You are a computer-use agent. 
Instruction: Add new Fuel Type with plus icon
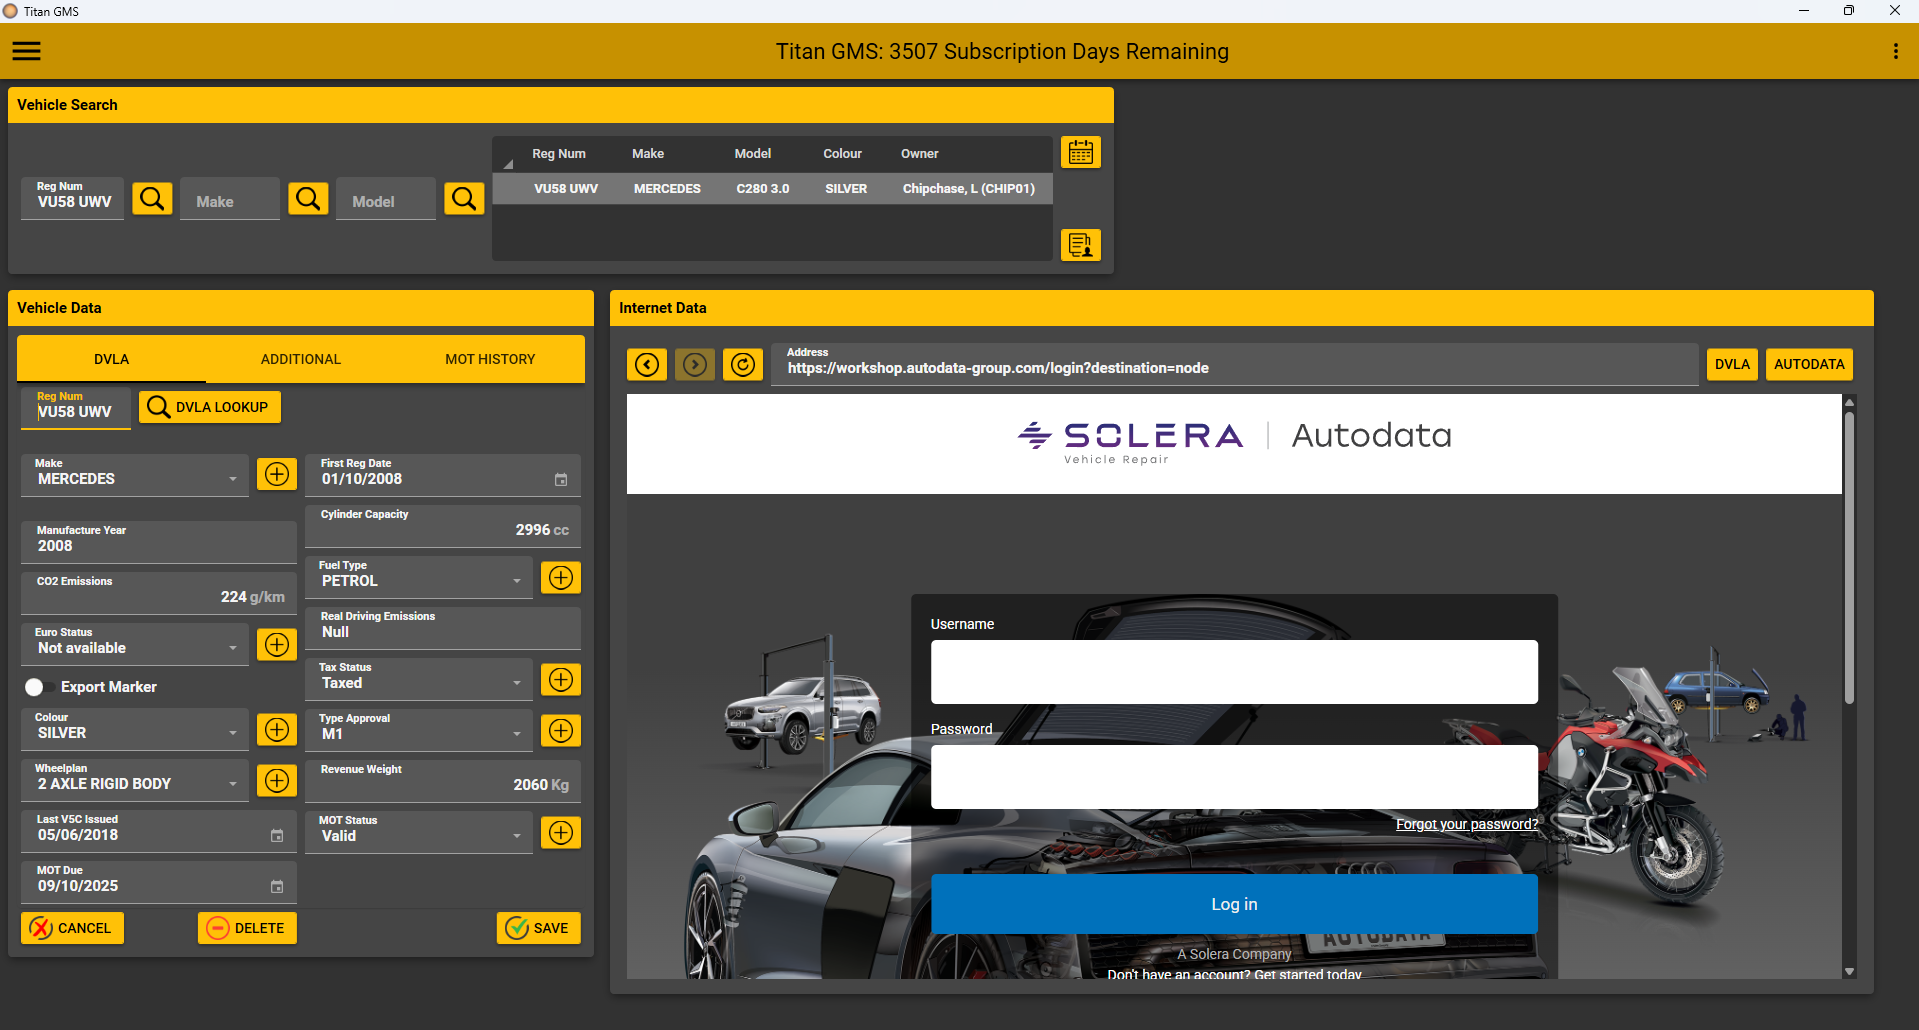[561, 577]
